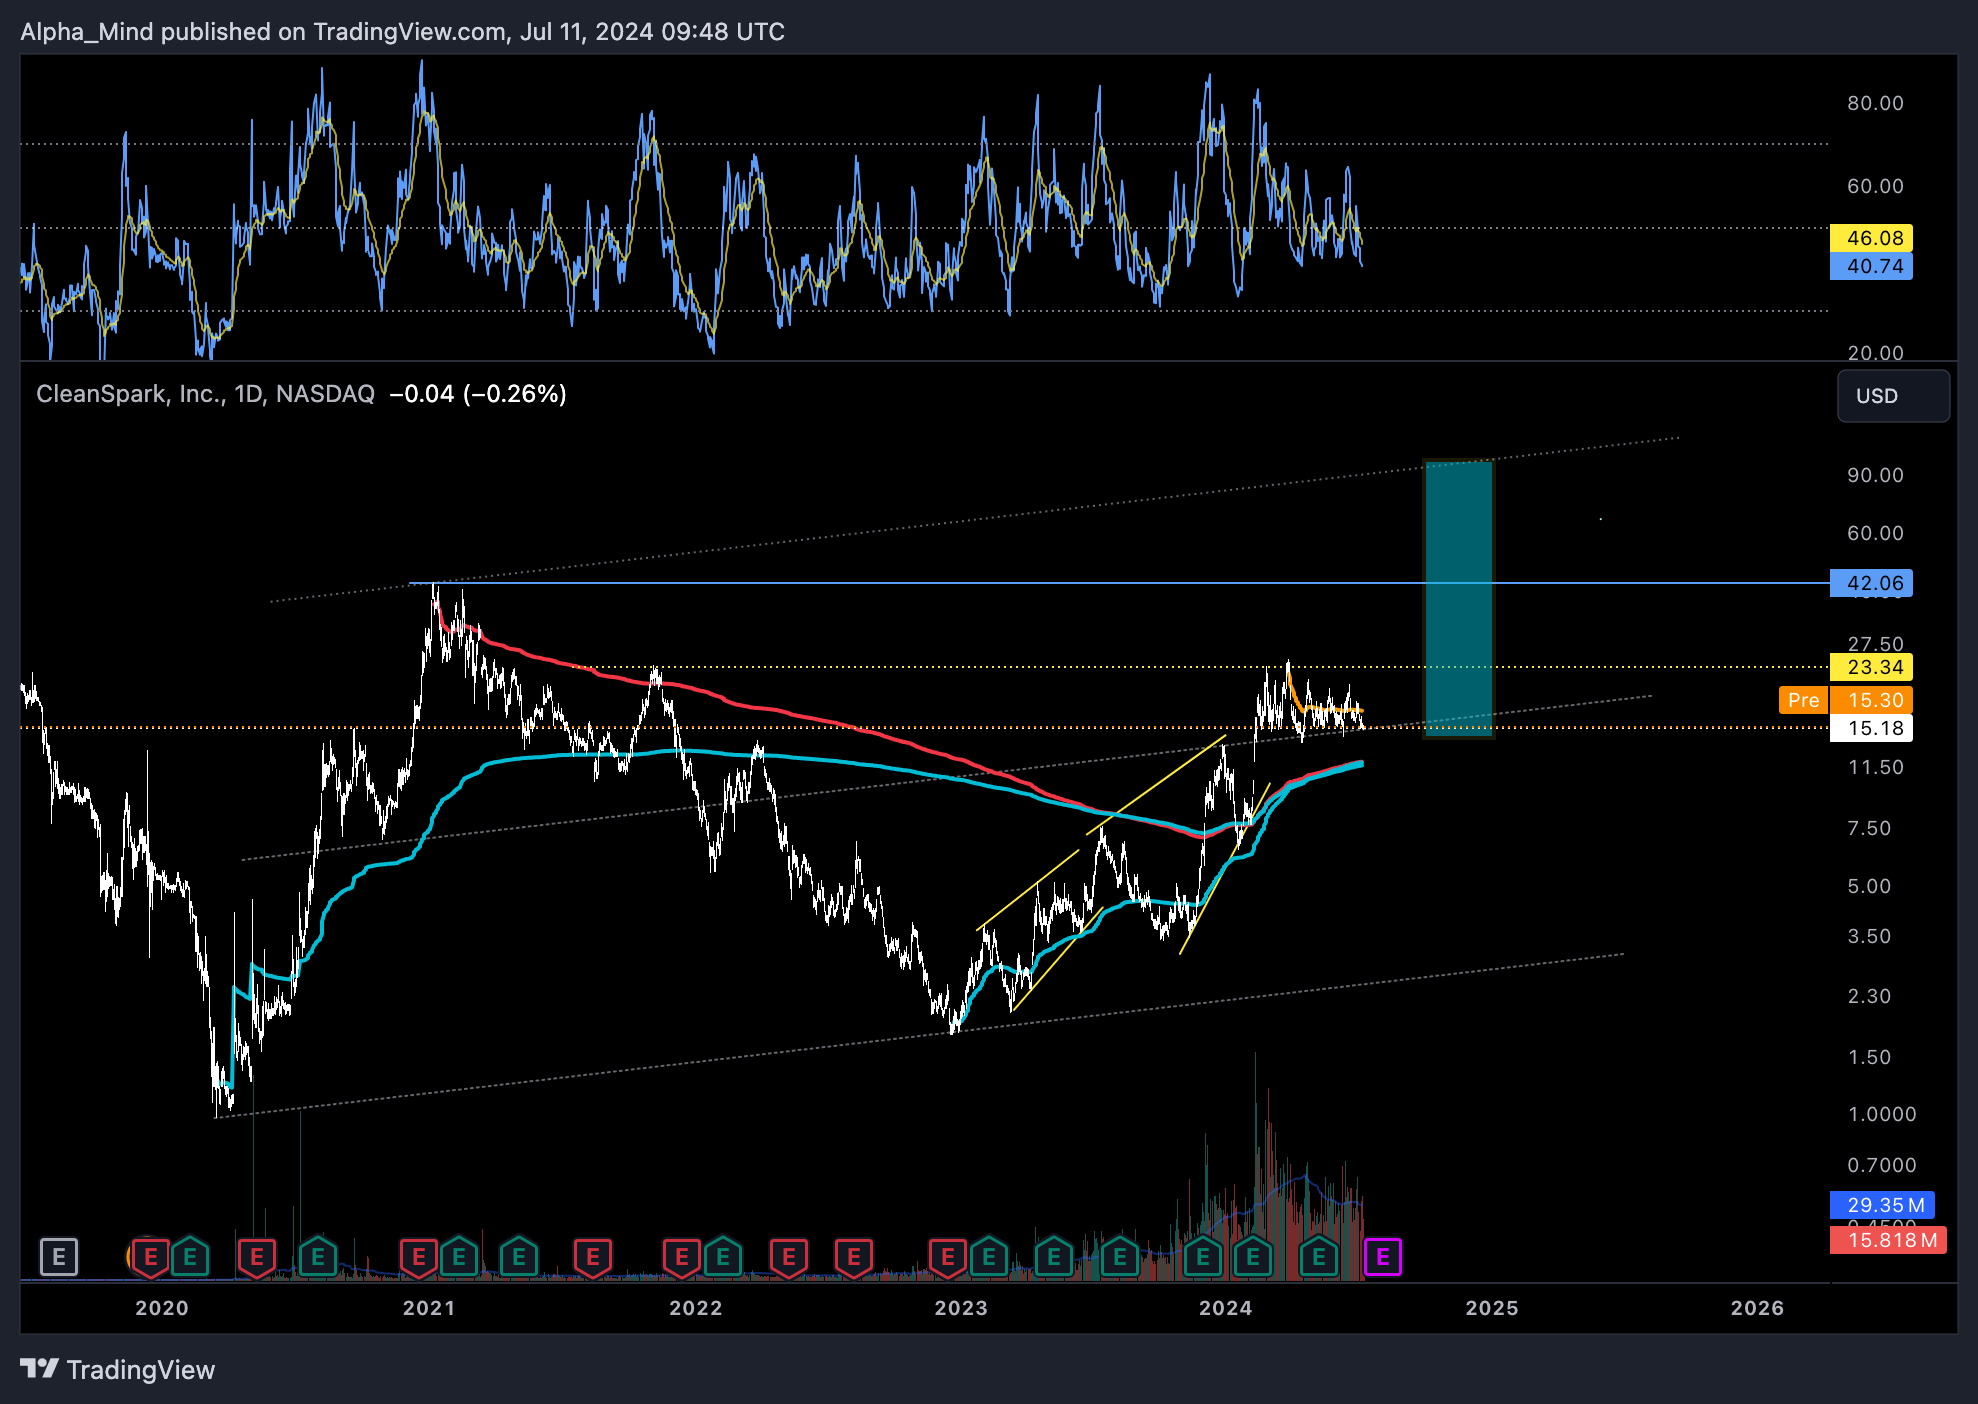Click the orange Pre 15.30 pre-market label
Screen dimensions: 1978x1404
point(1846,700)
